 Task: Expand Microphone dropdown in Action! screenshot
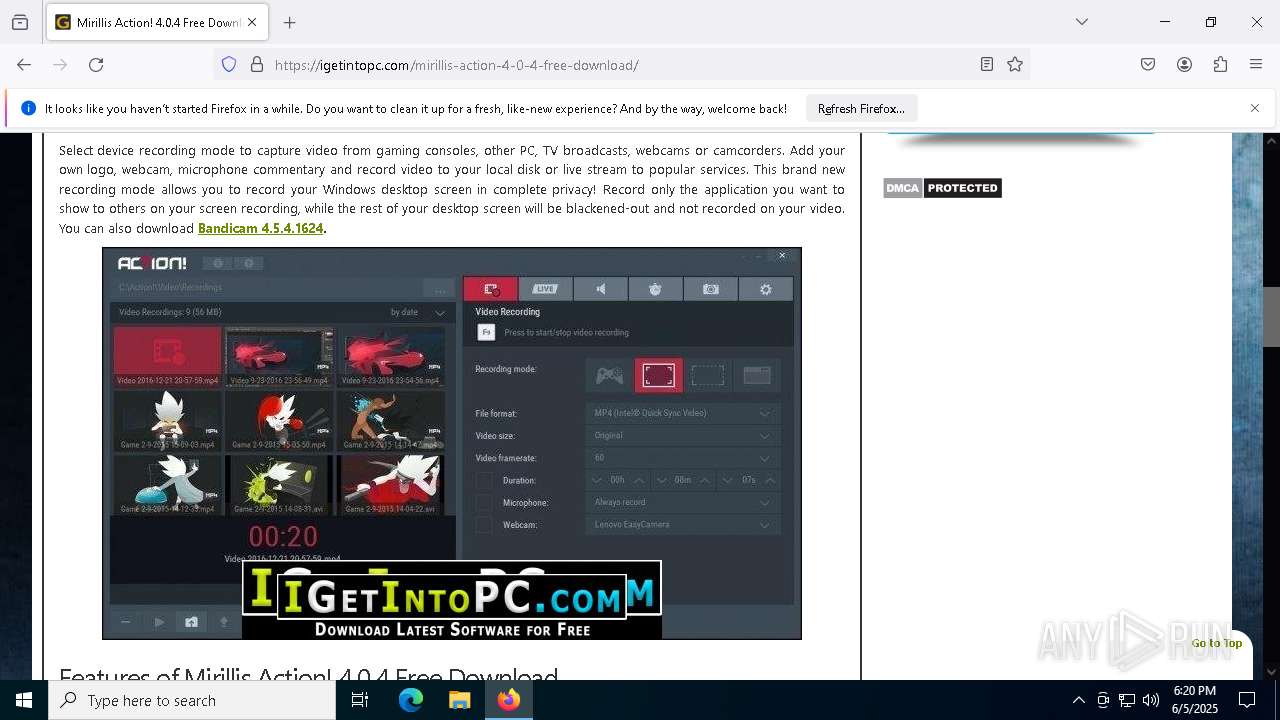pos(683,502)
